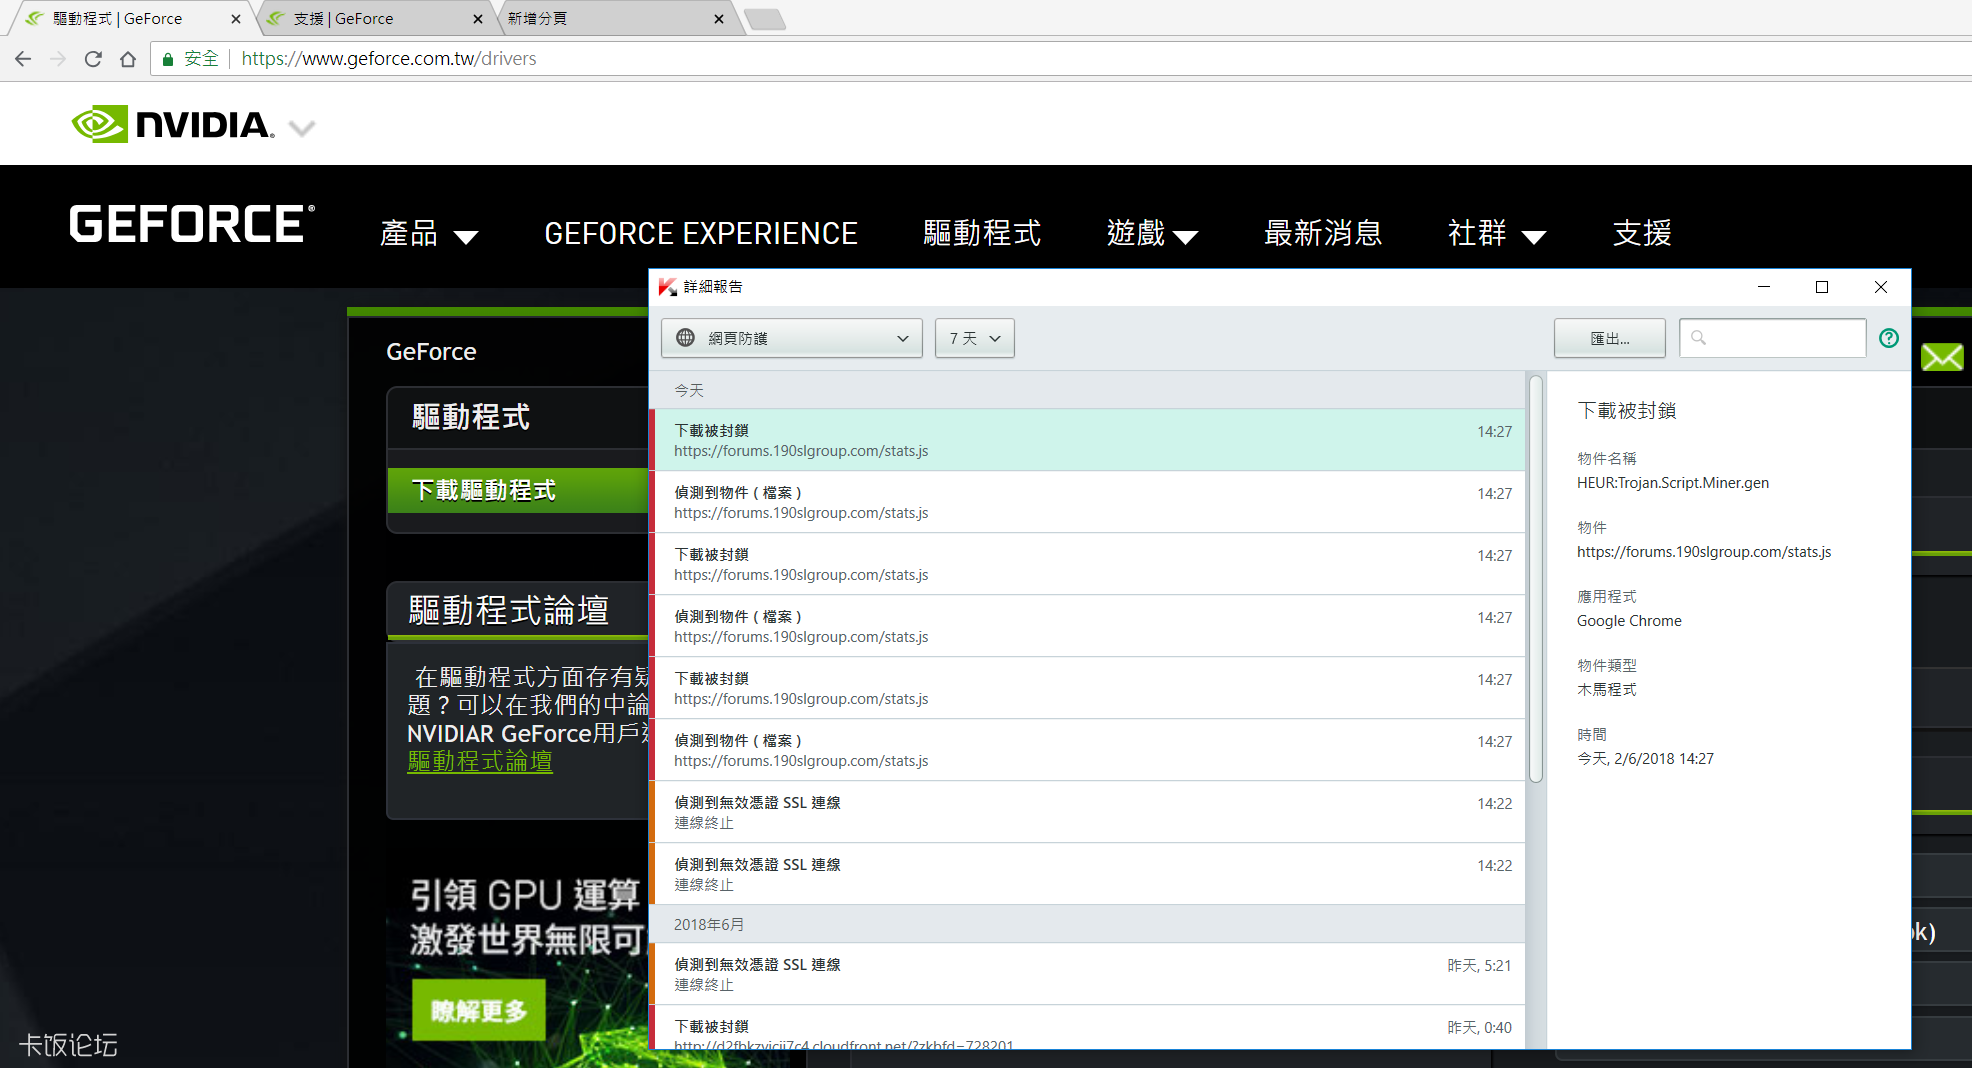Click HEUR:Trojan.Script.Miner.gen object name
The width and height of the screenshot is (1972, 1068).
click(x=1673, y=483)
